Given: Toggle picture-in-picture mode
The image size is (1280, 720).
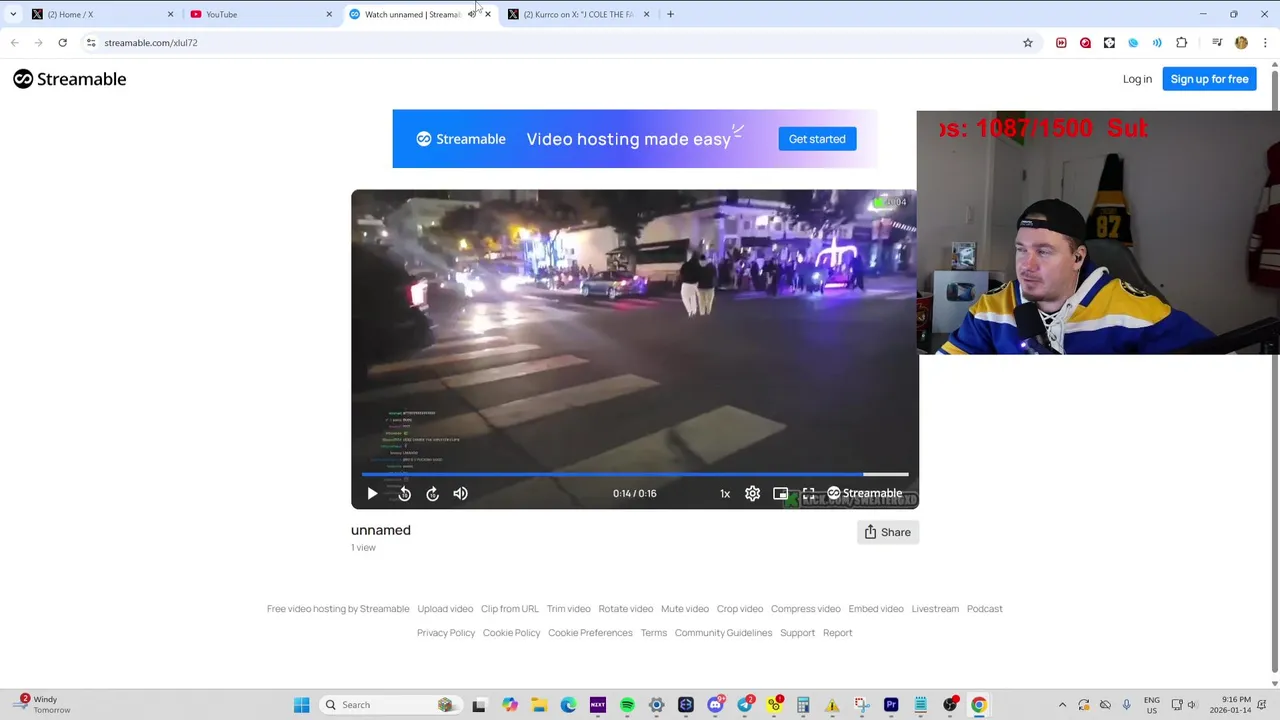Looking at the screenshot, I should tap(780, 493).
